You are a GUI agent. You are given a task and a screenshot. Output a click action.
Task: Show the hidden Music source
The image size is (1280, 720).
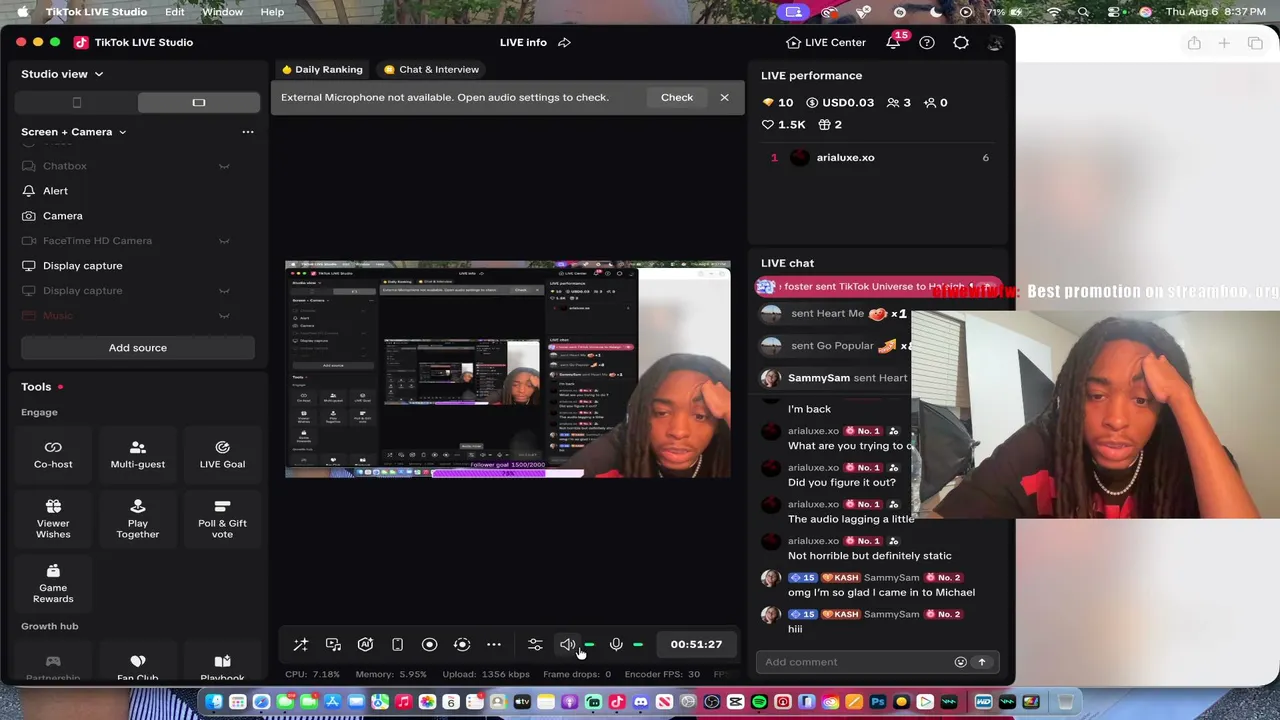tap(224, 316)
